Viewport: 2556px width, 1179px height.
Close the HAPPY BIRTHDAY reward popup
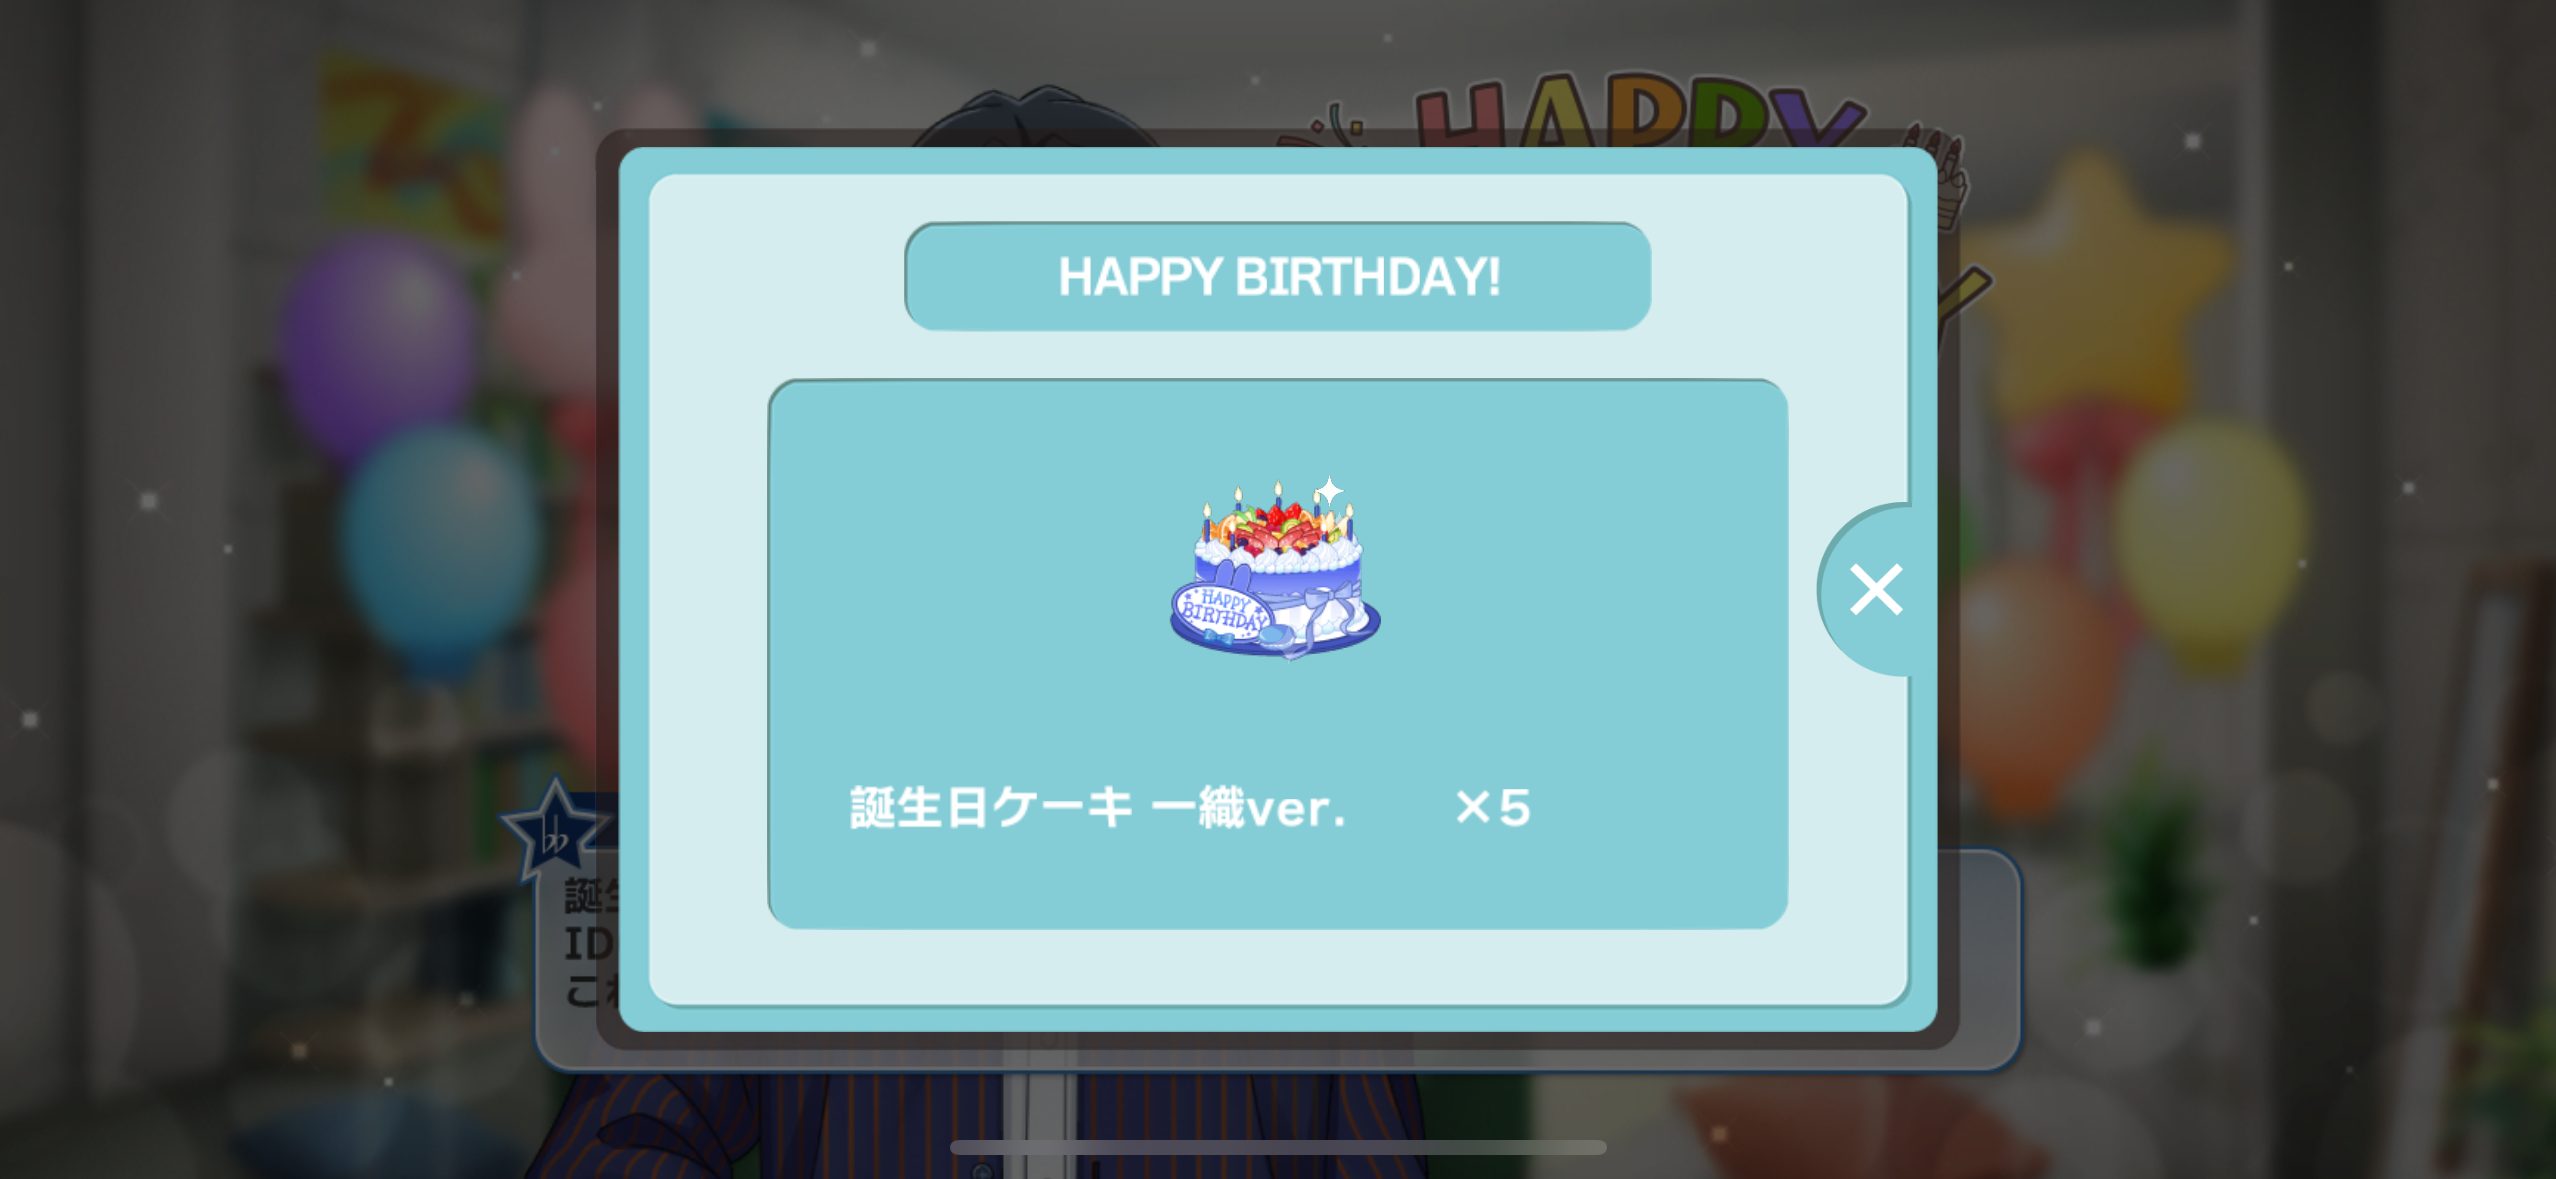(x=1875, y=590)
